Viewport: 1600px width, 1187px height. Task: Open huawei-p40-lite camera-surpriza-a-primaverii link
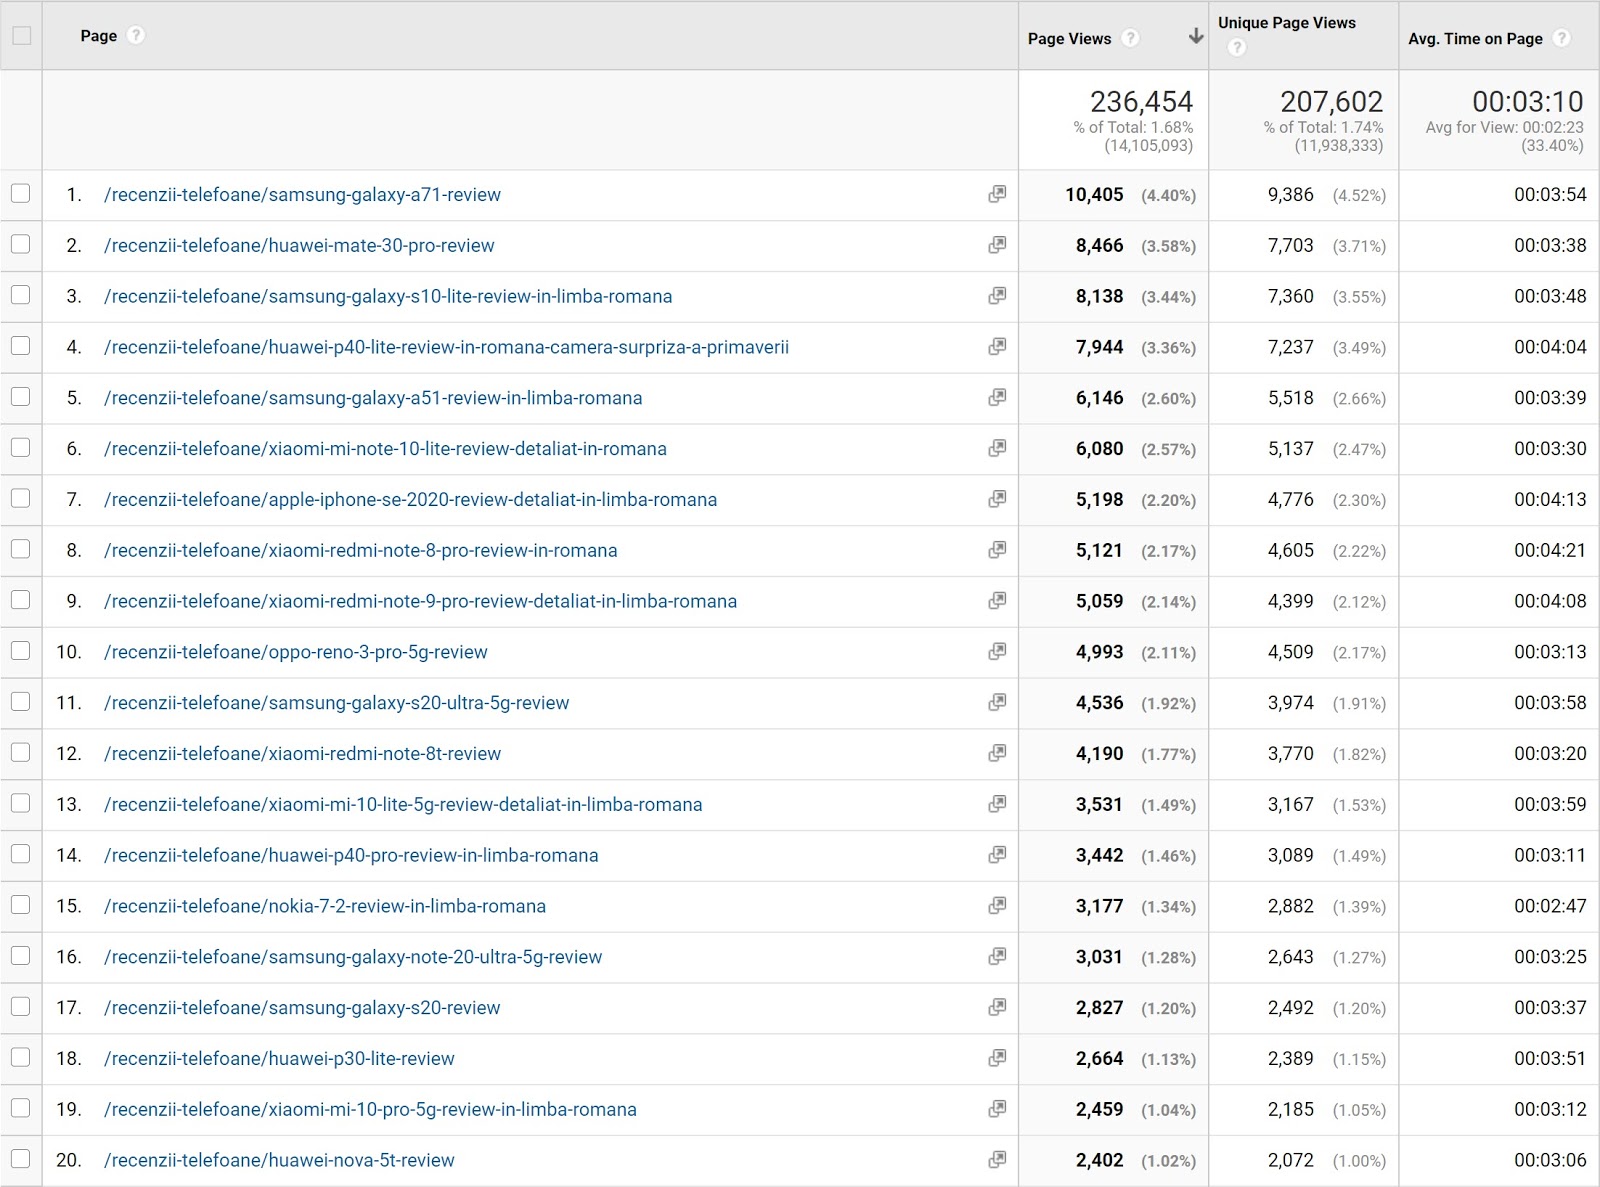pyautogui.click(x=446, y=348)
